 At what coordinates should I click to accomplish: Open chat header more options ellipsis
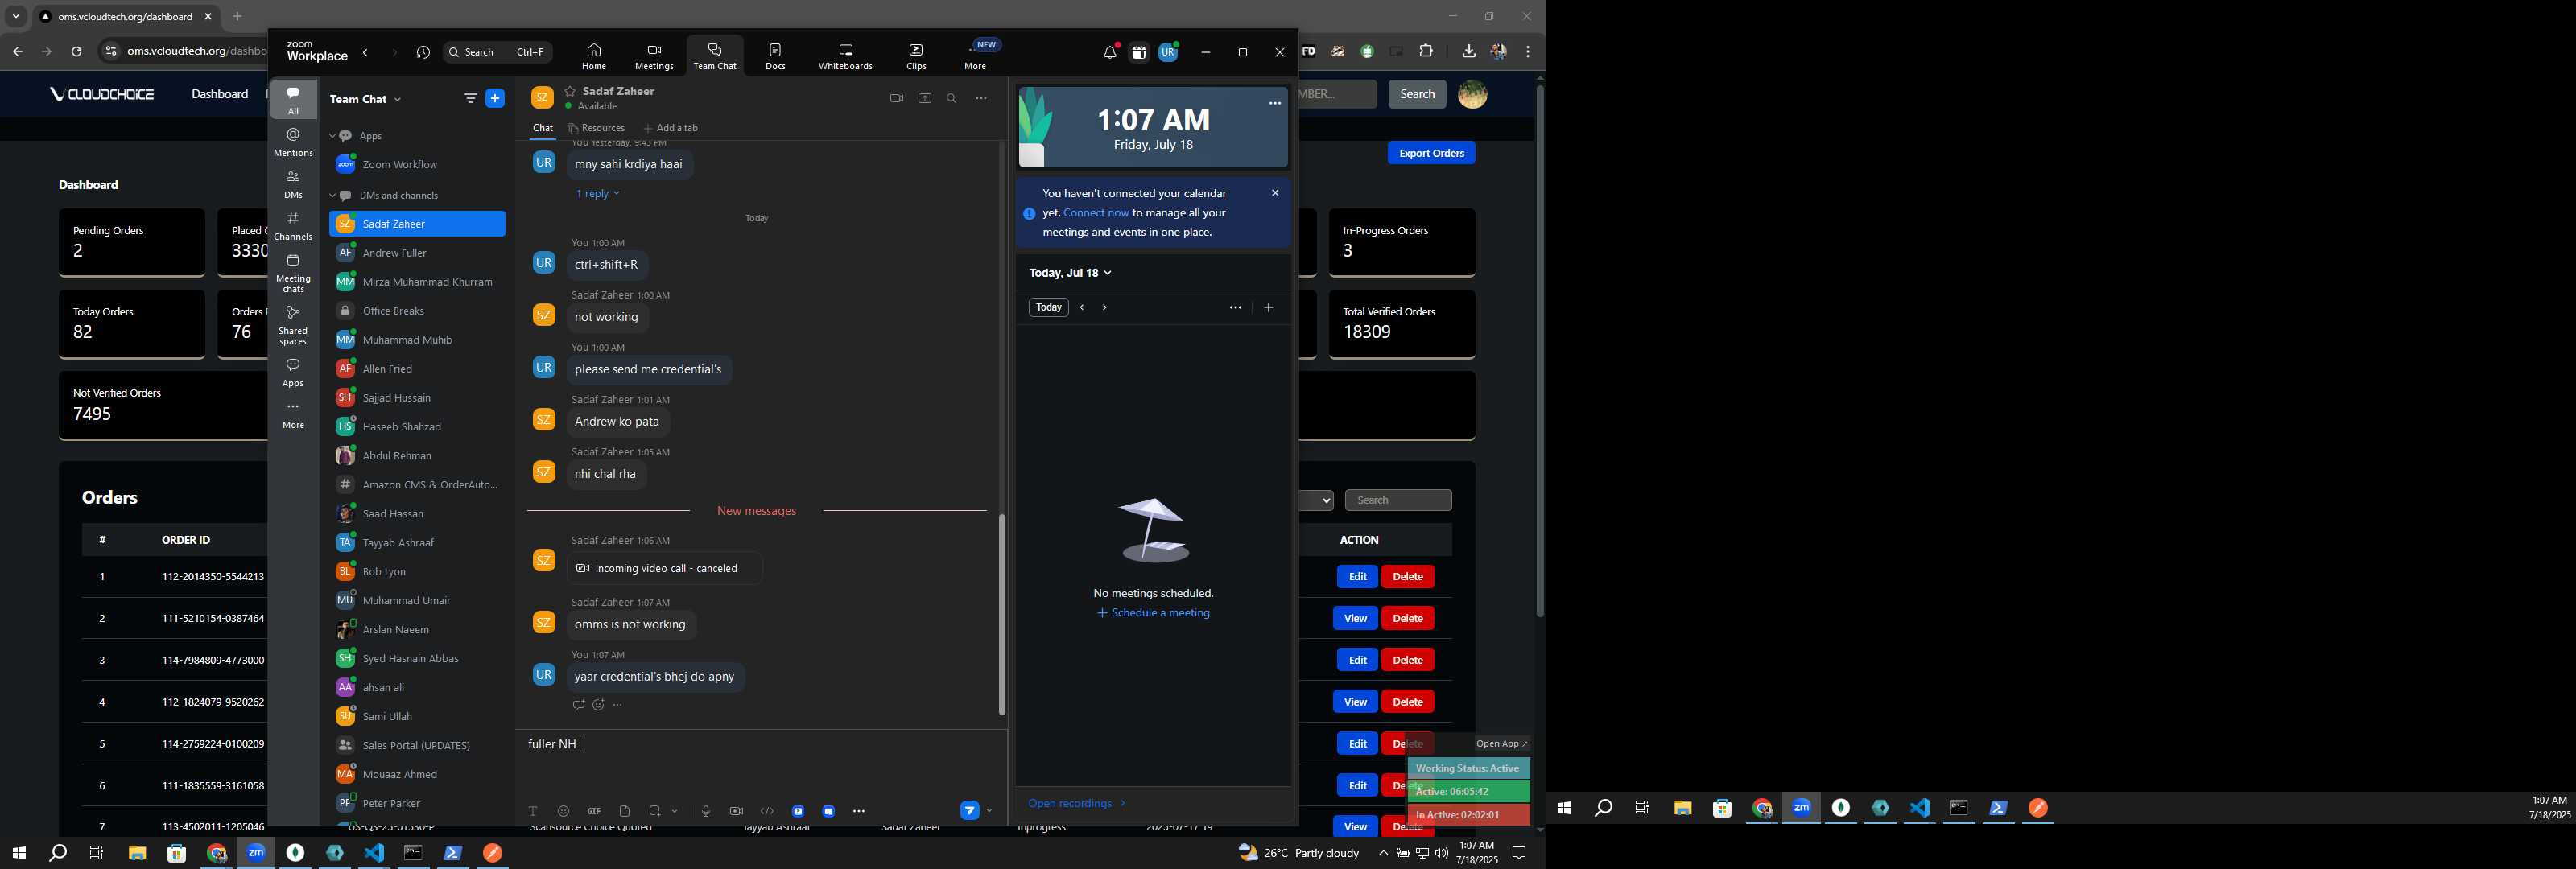click(981, 98)
